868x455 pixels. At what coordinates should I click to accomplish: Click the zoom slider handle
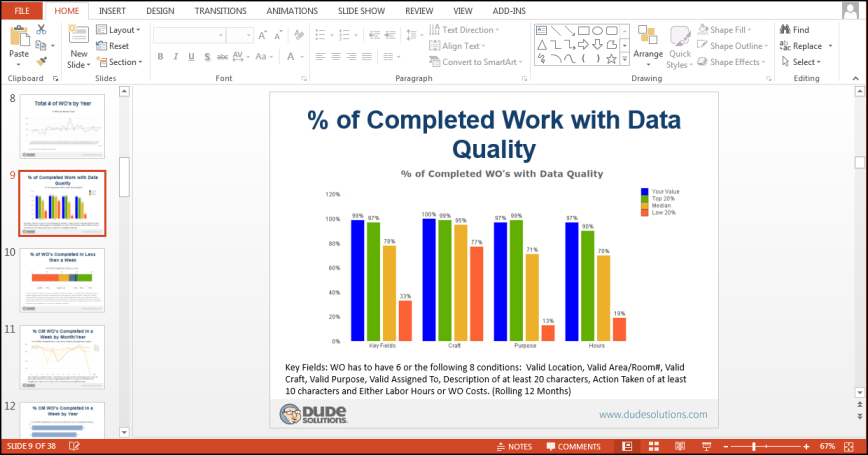tap(753, 446)
